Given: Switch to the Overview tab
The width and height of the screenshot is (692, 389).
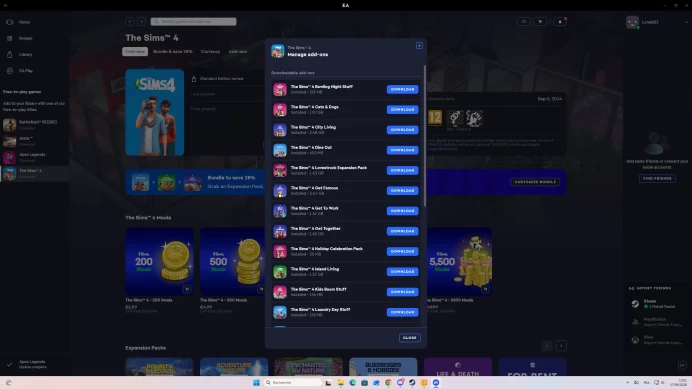Looking at the screenshot, I should tap(135, 52).
